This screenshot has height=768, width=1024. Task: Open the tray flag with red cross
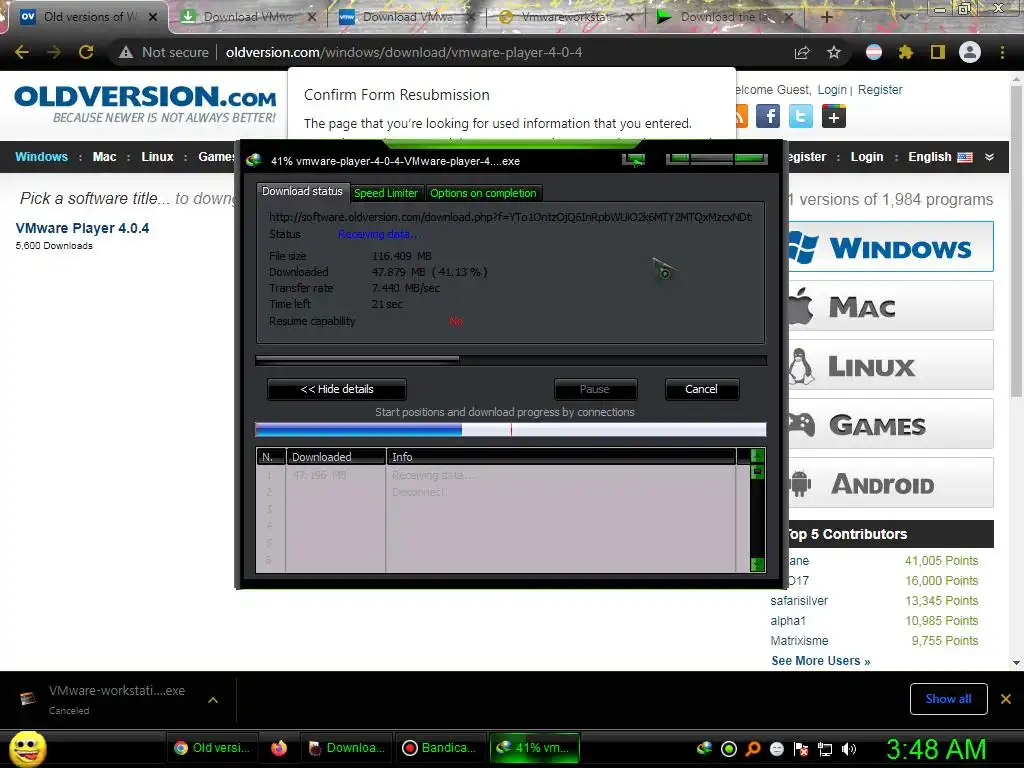coord(801,749)
